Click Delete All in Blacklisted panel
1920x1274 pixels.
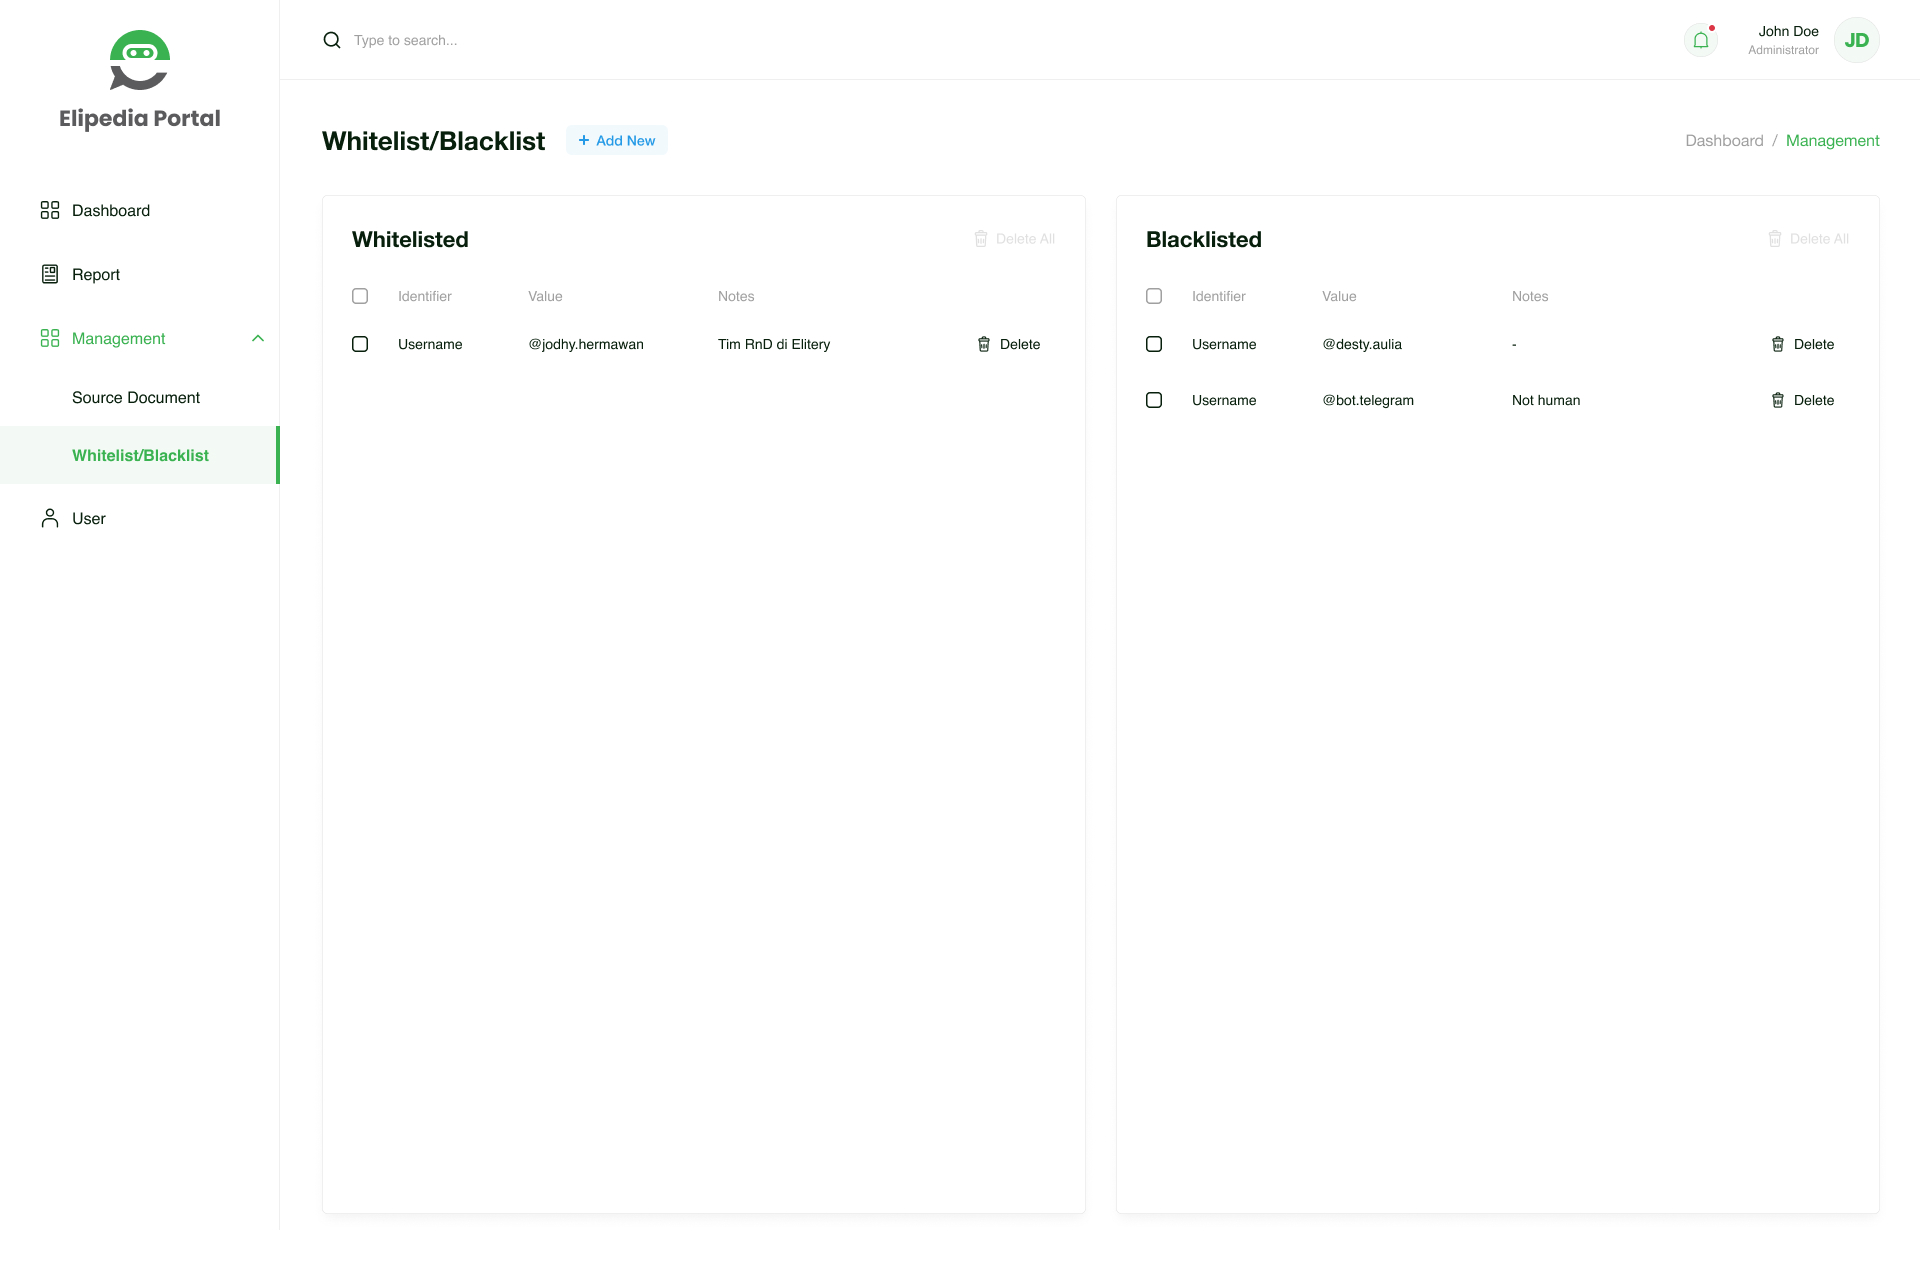tap(1809, 239)
